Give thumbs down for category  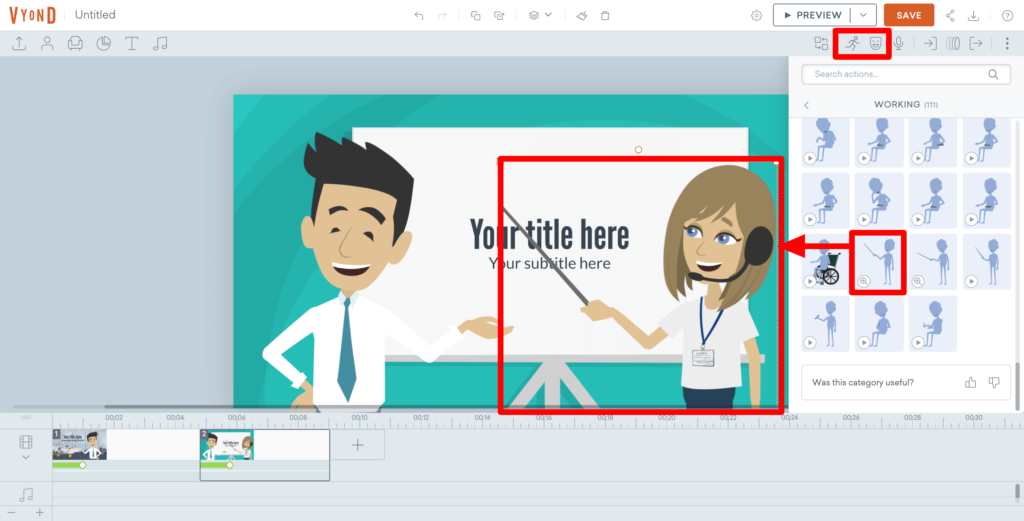tap(994, 383)
